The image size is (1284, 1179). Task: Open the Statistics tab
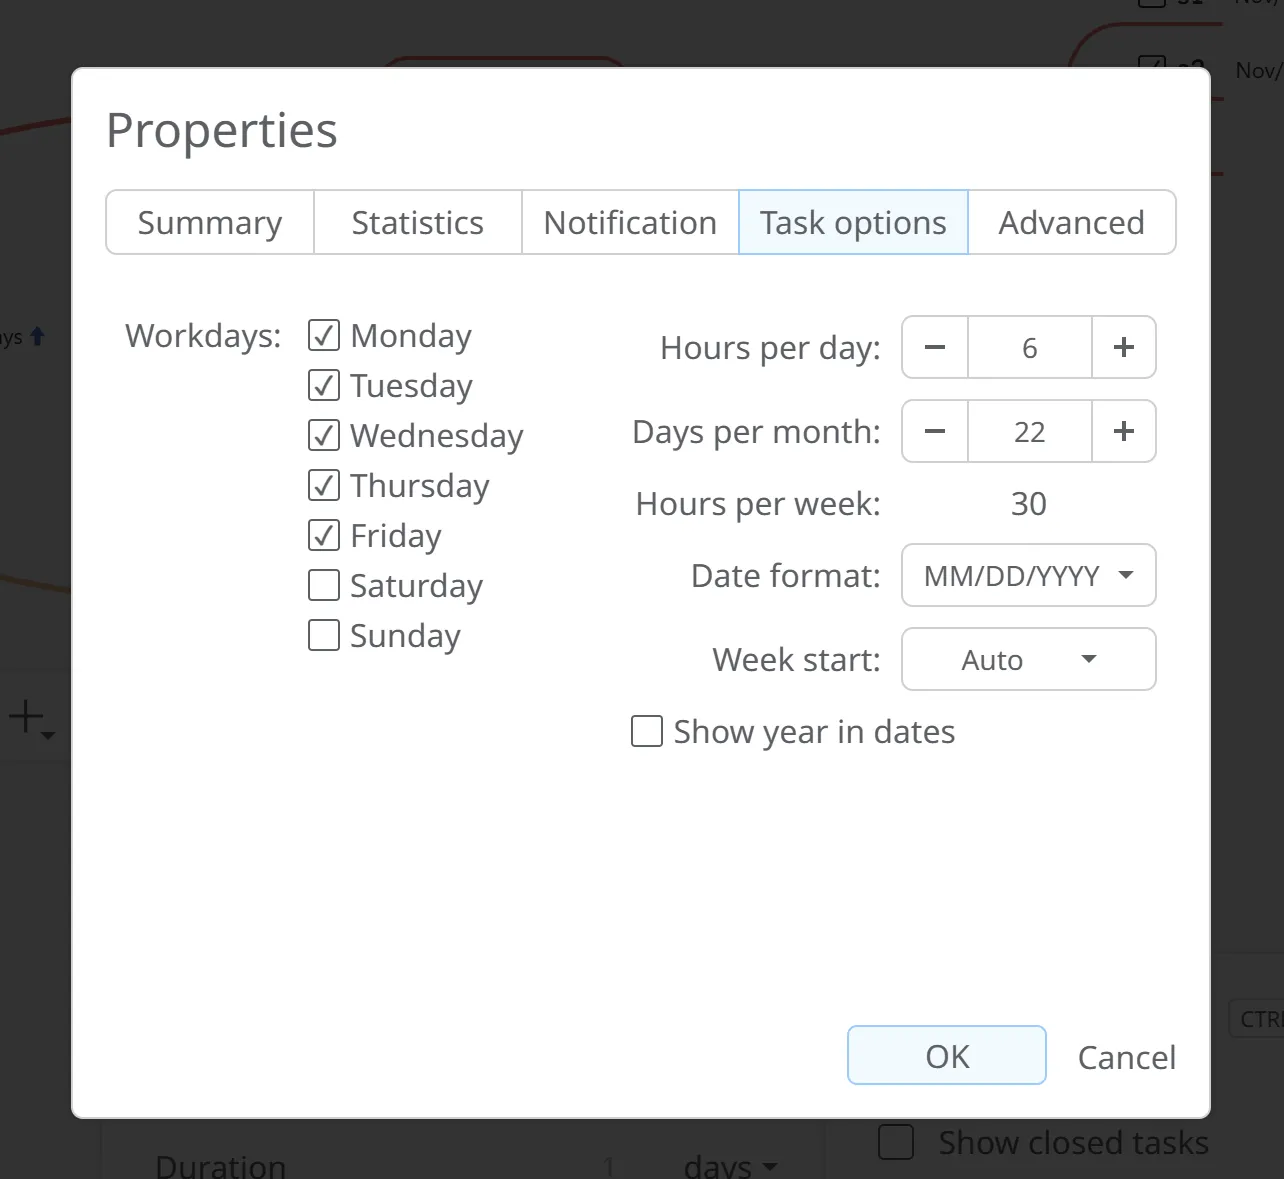pyautogui.click(x=418, y=223)
